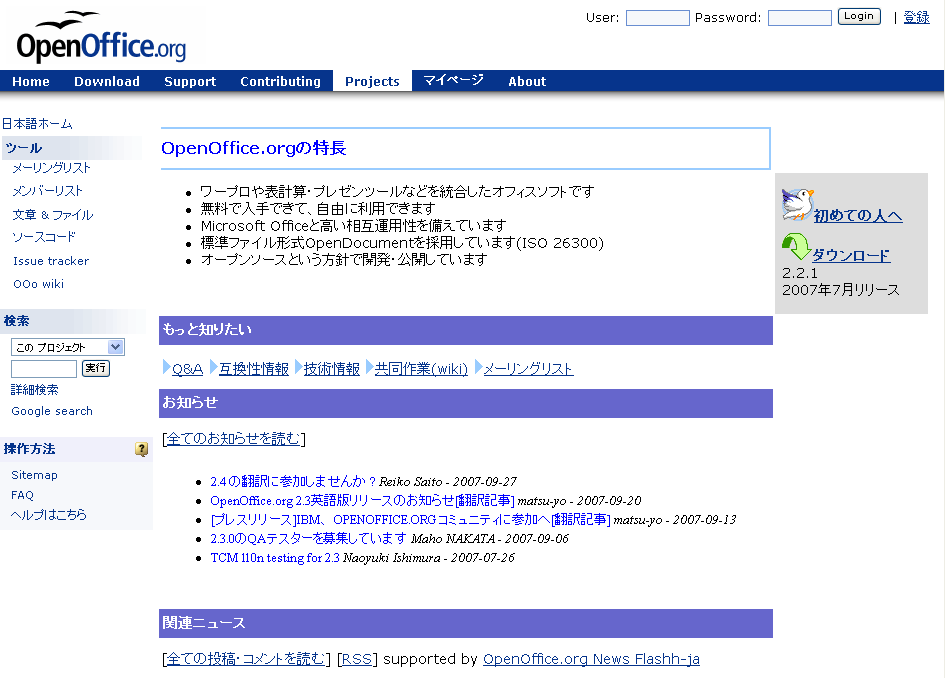Click the arrow icon before 技術情報
The width and height of the screenshot is (945, 678).
point(298,367)
